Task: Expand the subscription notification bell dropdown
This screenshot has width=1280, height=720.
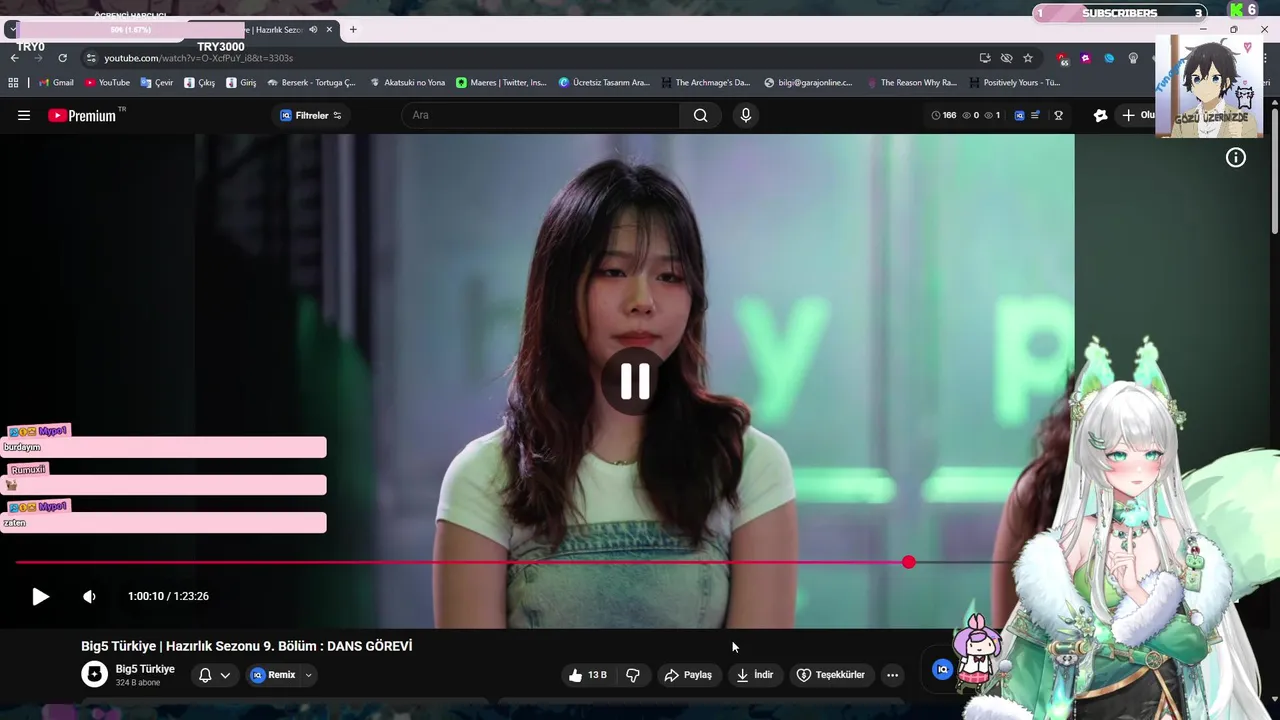Action: pos(215,675)
